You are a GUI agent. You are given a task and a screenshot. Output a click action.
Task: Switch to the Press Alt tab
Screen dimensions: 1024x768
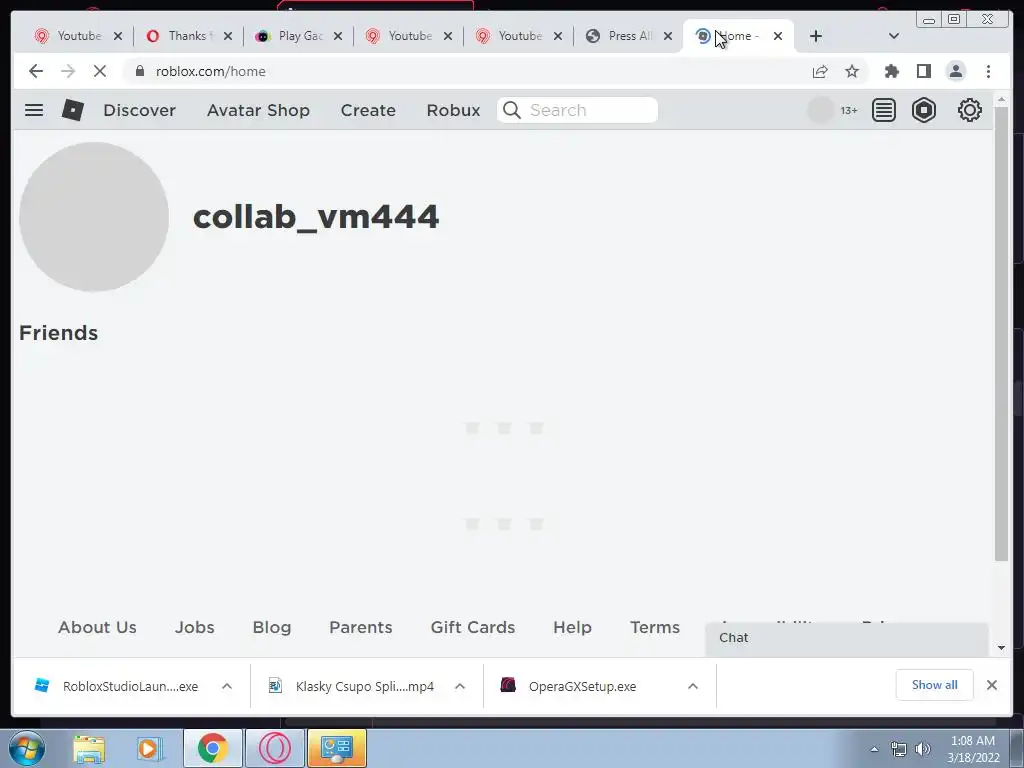click(x=627, y=36)
